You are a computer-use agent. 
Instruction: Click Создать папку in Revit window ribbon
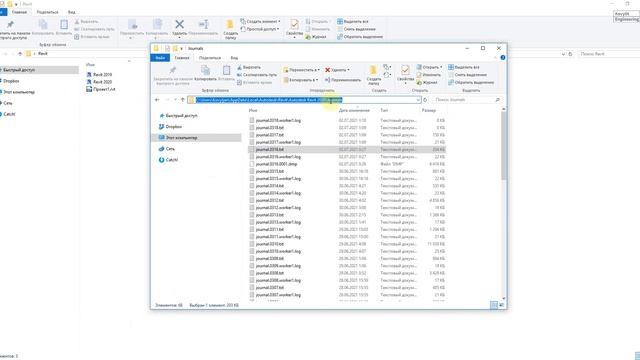coord(231,29)
